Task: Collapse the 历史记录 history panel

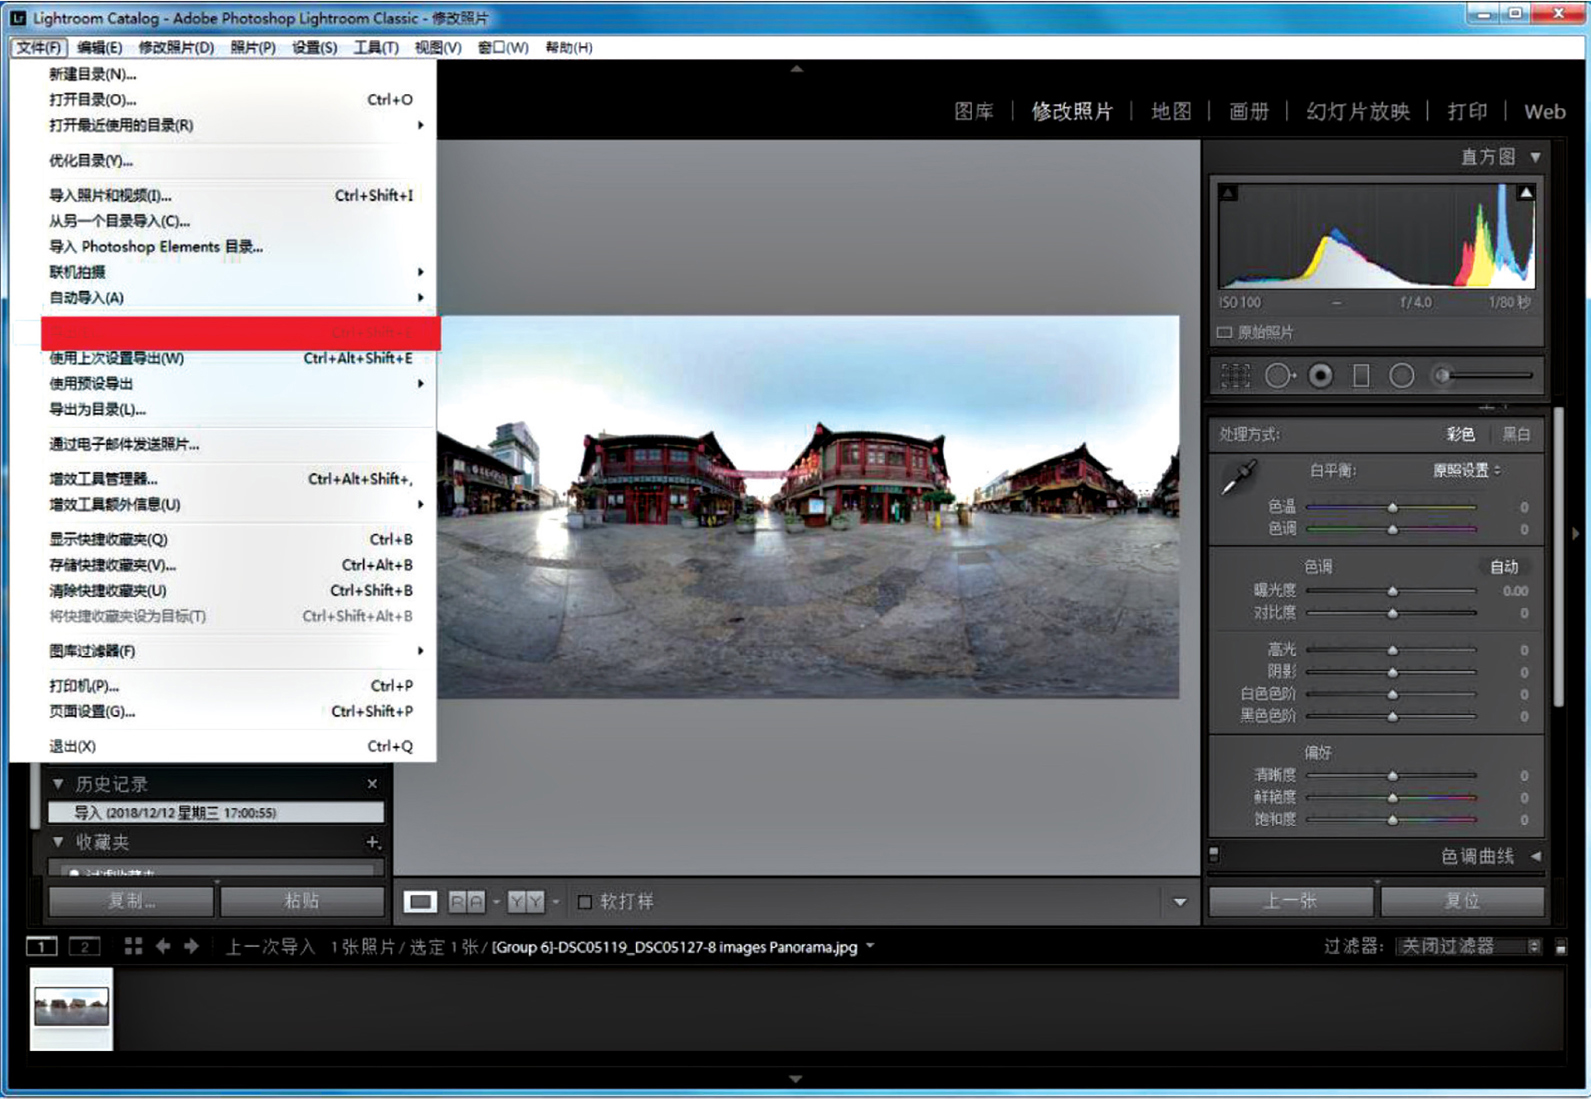Action: pyautogui.click(x=58, y=784)
